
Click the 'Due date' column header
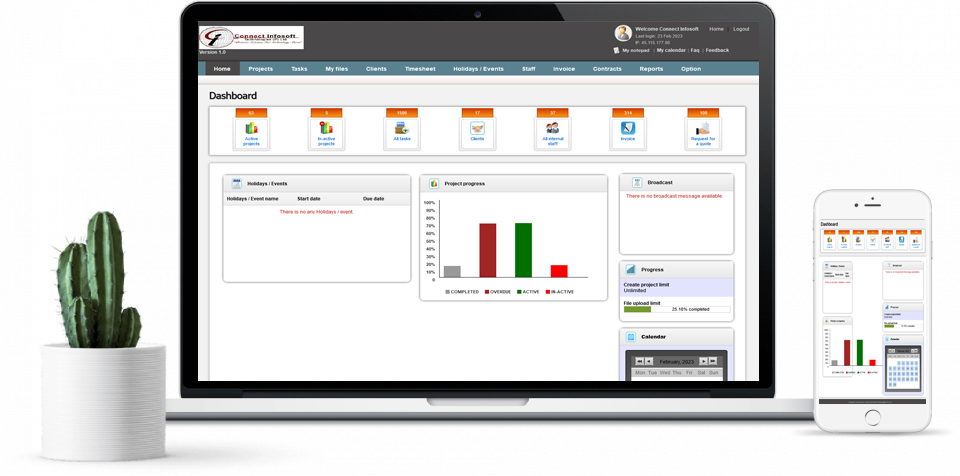pos(373,199)
